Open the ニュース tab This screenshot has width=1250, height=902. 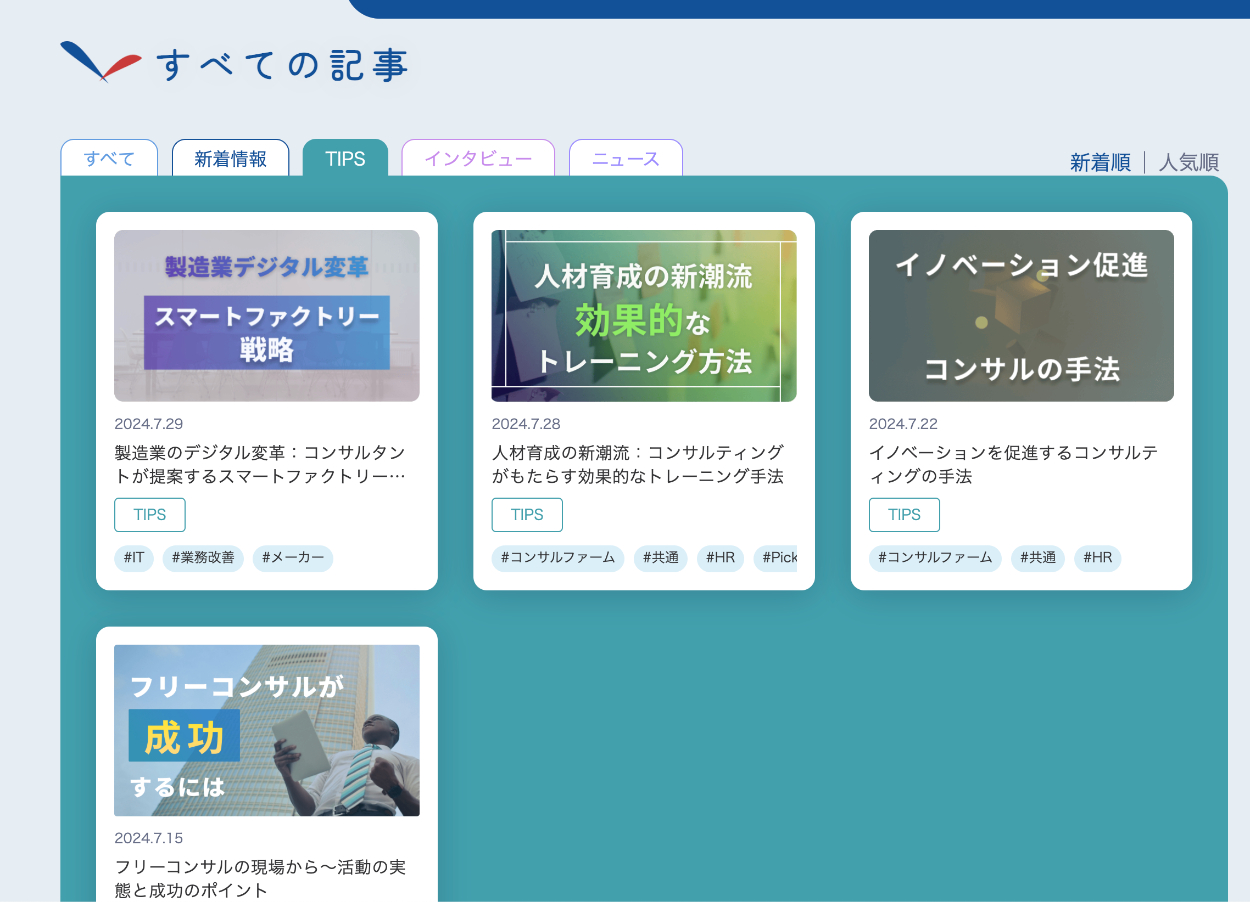tap(626, 159)
